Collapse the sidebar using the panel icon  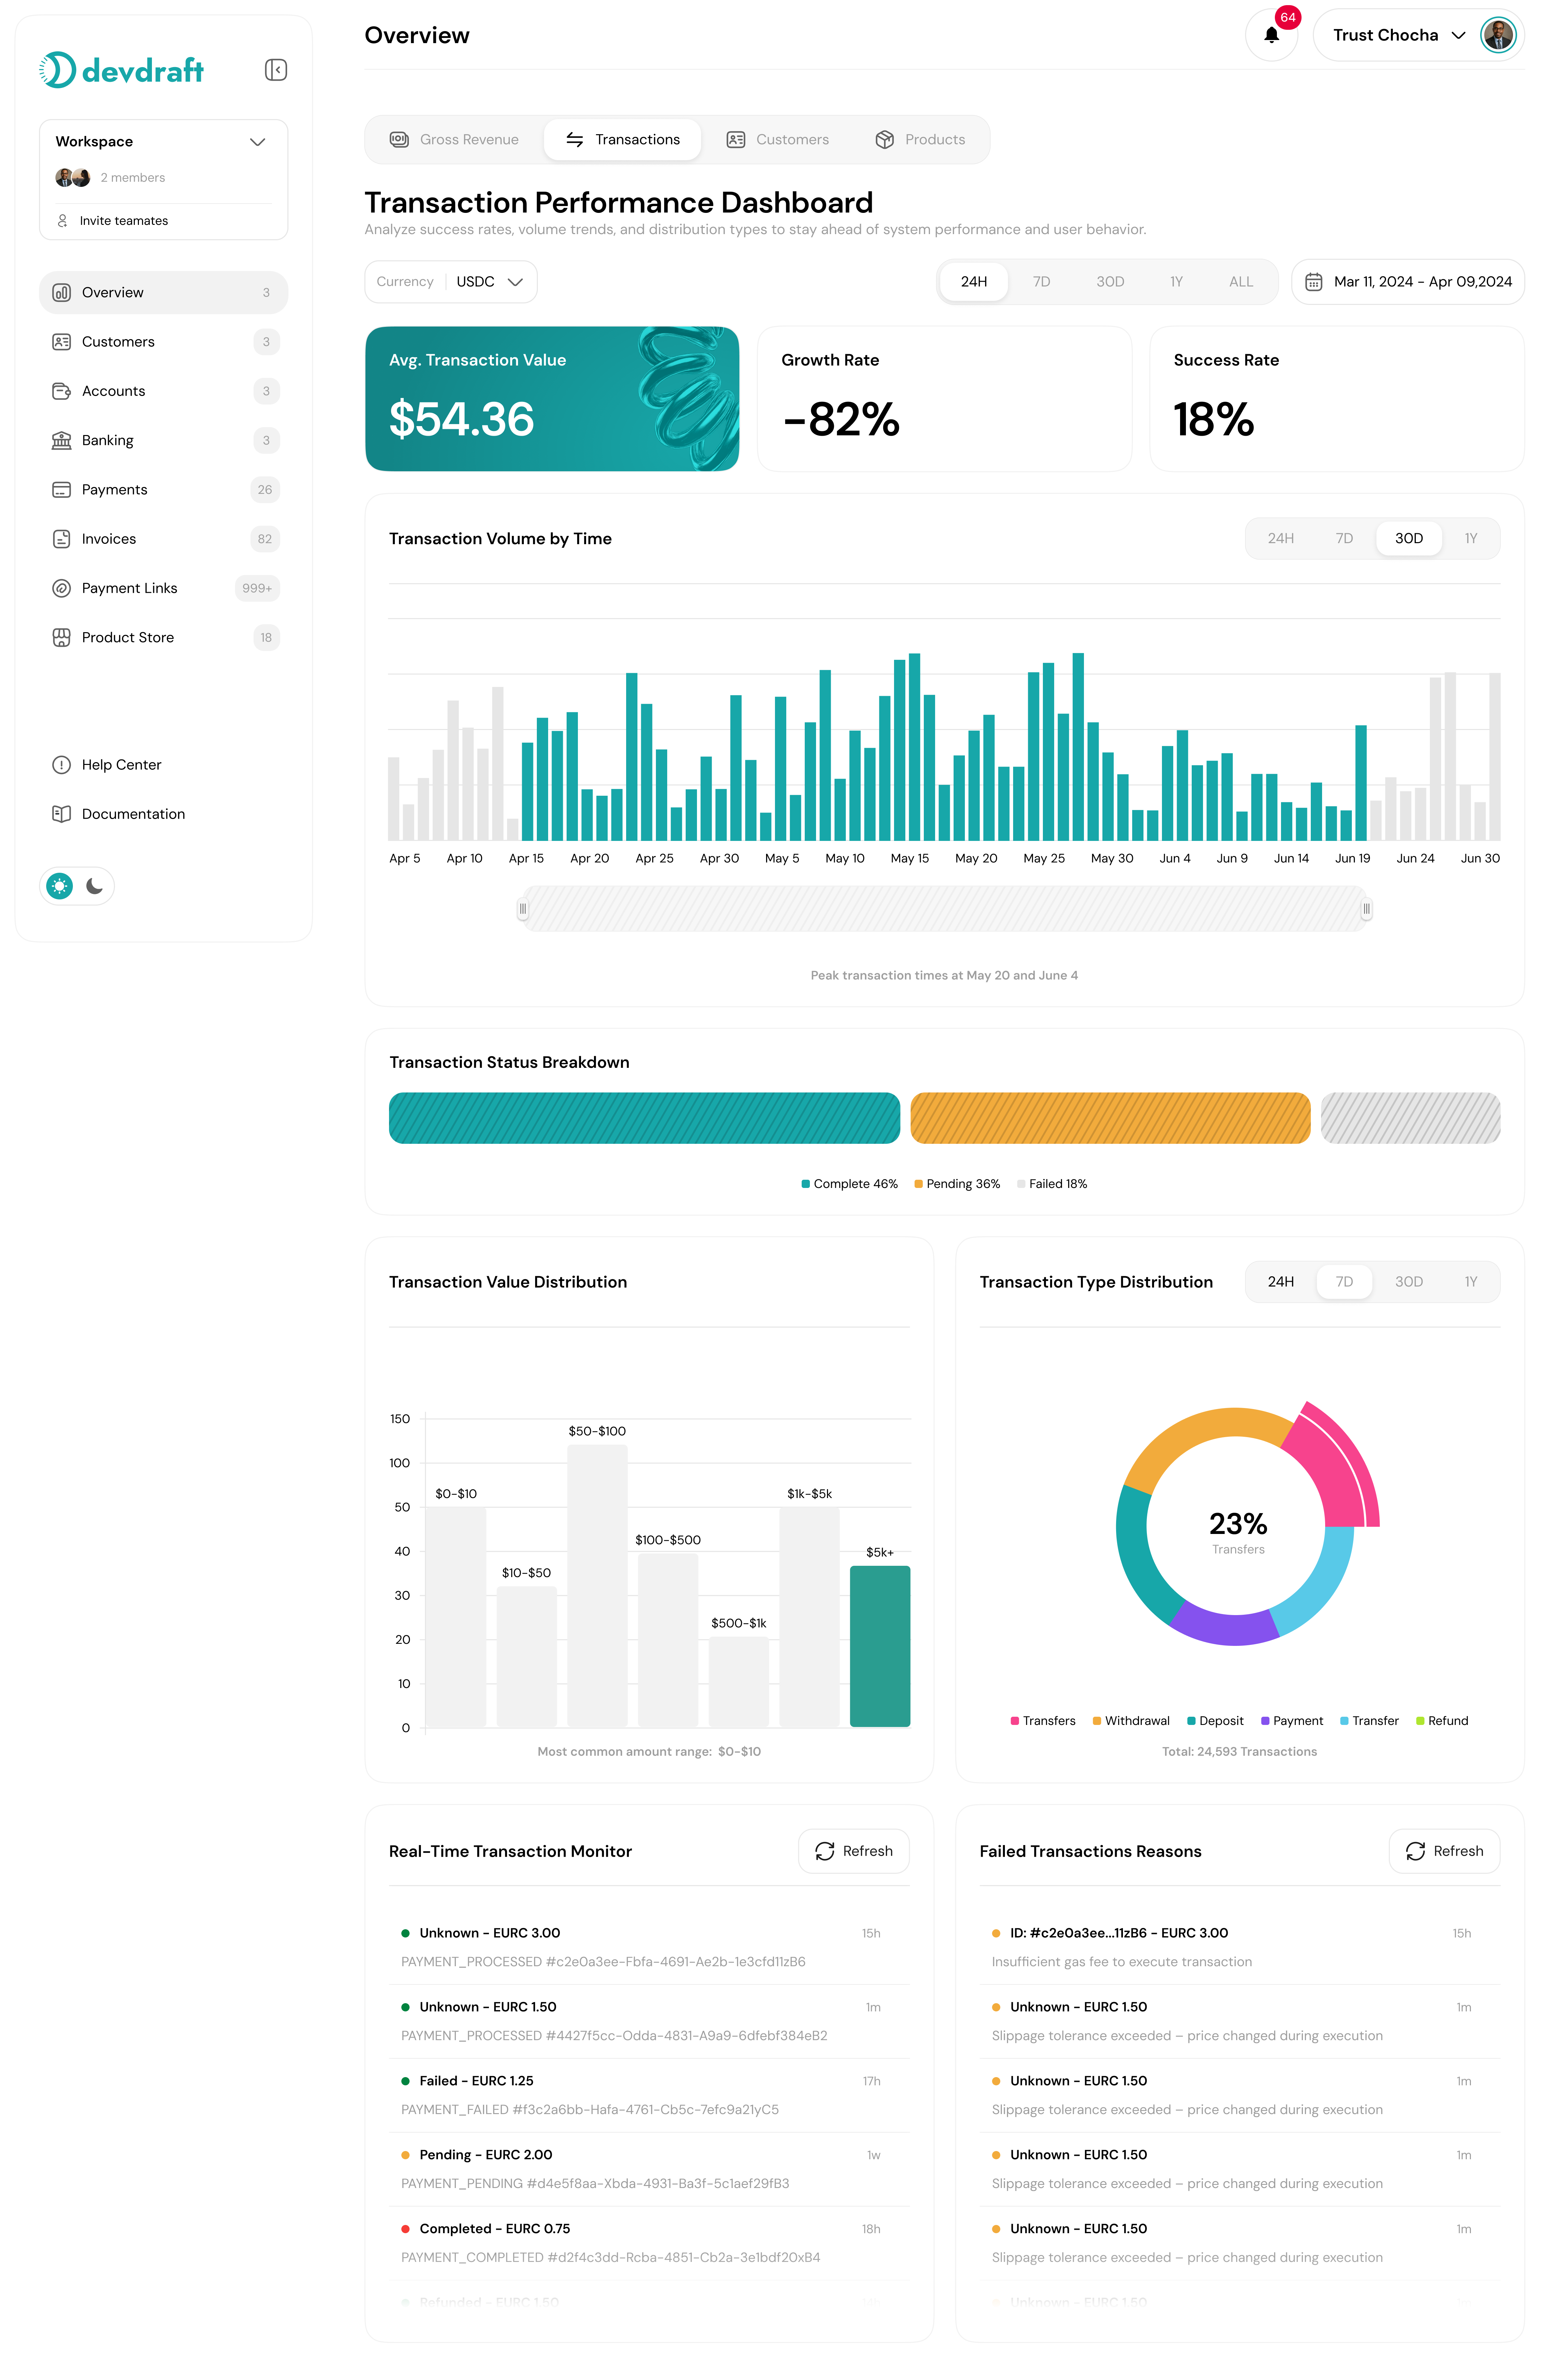click(276, 70)
